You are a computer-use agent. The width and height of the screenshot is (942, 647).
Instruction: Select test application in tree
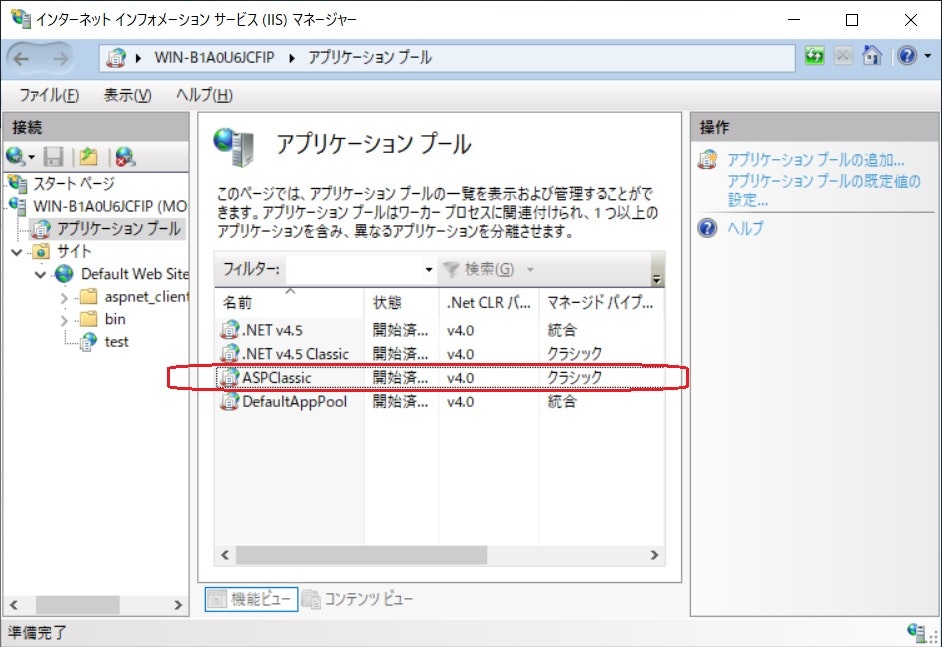click(117, 342)
